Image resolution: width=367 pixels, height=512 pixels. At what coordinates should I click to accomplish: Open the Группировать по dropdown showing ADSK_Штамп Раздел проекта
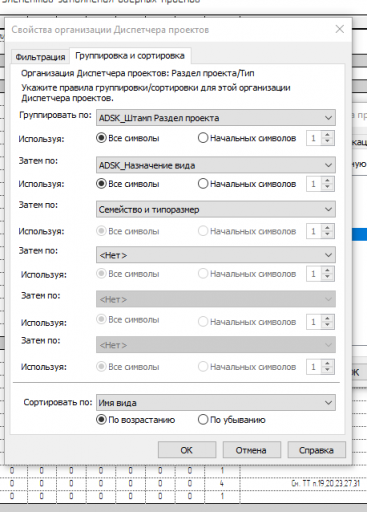click(216, 118)
